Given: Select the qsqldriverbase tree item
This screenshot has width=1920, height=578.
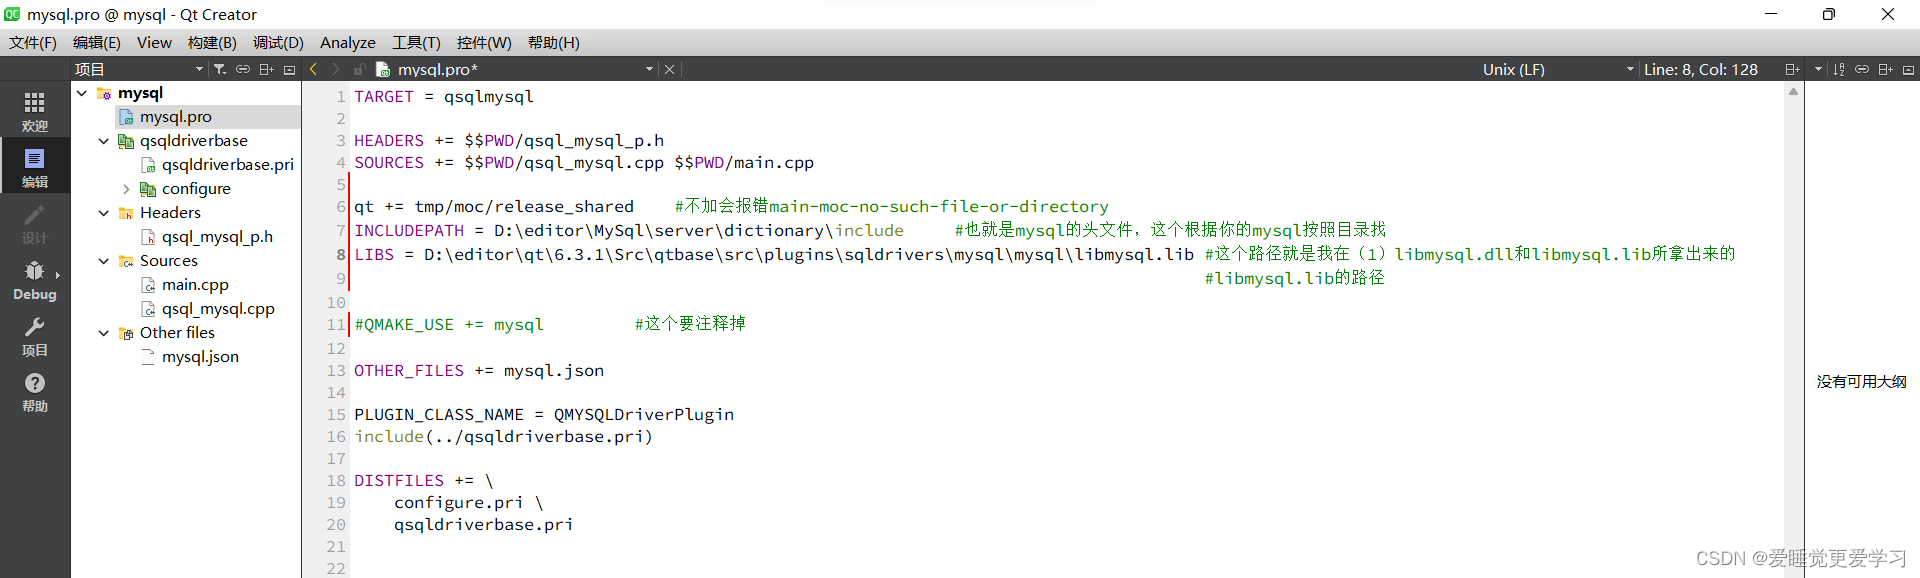Looking at the screenshot, I should [194, 141].
